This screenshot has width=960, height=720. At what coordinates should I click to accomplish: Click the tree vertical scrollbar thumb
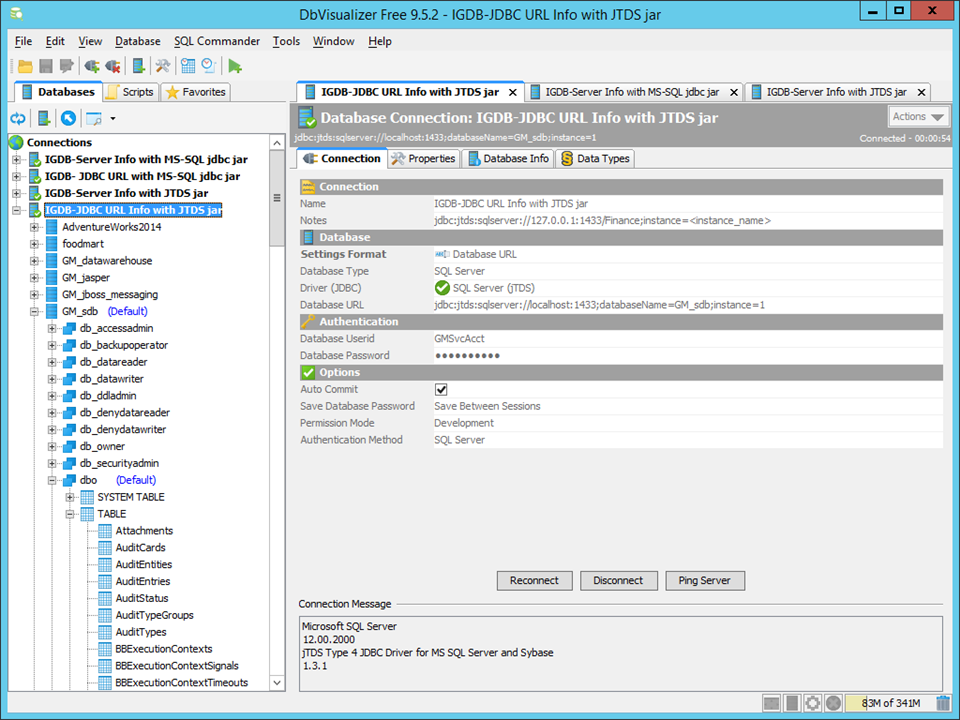(277, 198)
